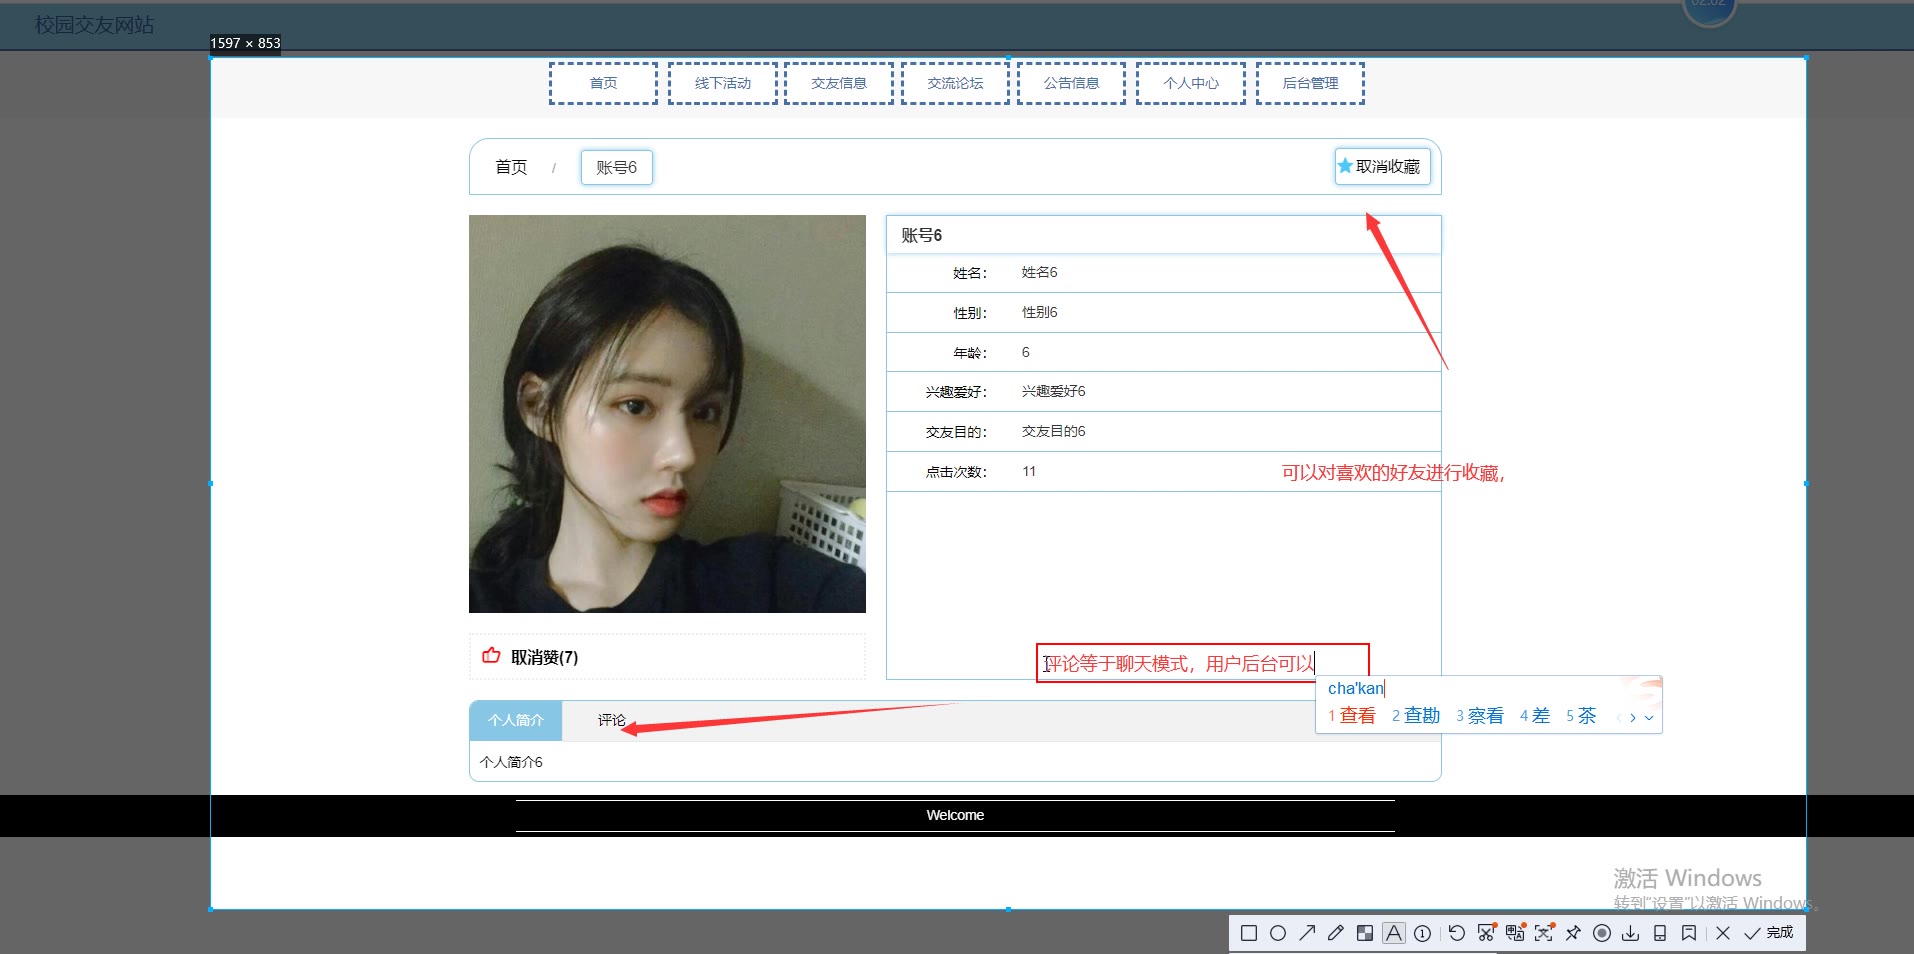
Task: Open the 首页 navigation item
Action: [603, 83]
